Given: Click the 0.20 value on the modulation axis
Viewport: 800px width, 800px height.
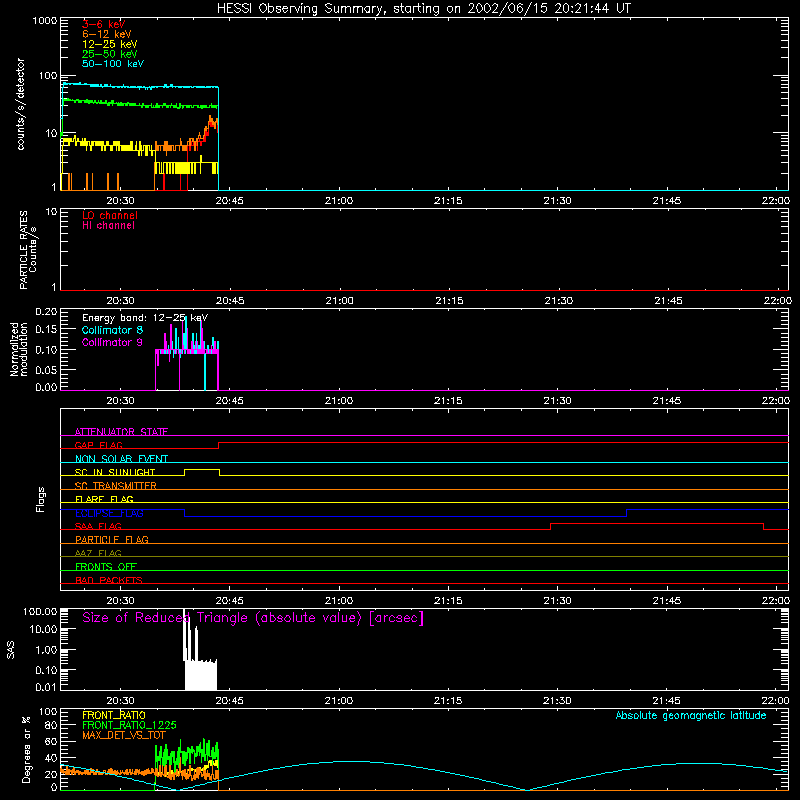Looking at the screenshot, I should coord(46,311).
